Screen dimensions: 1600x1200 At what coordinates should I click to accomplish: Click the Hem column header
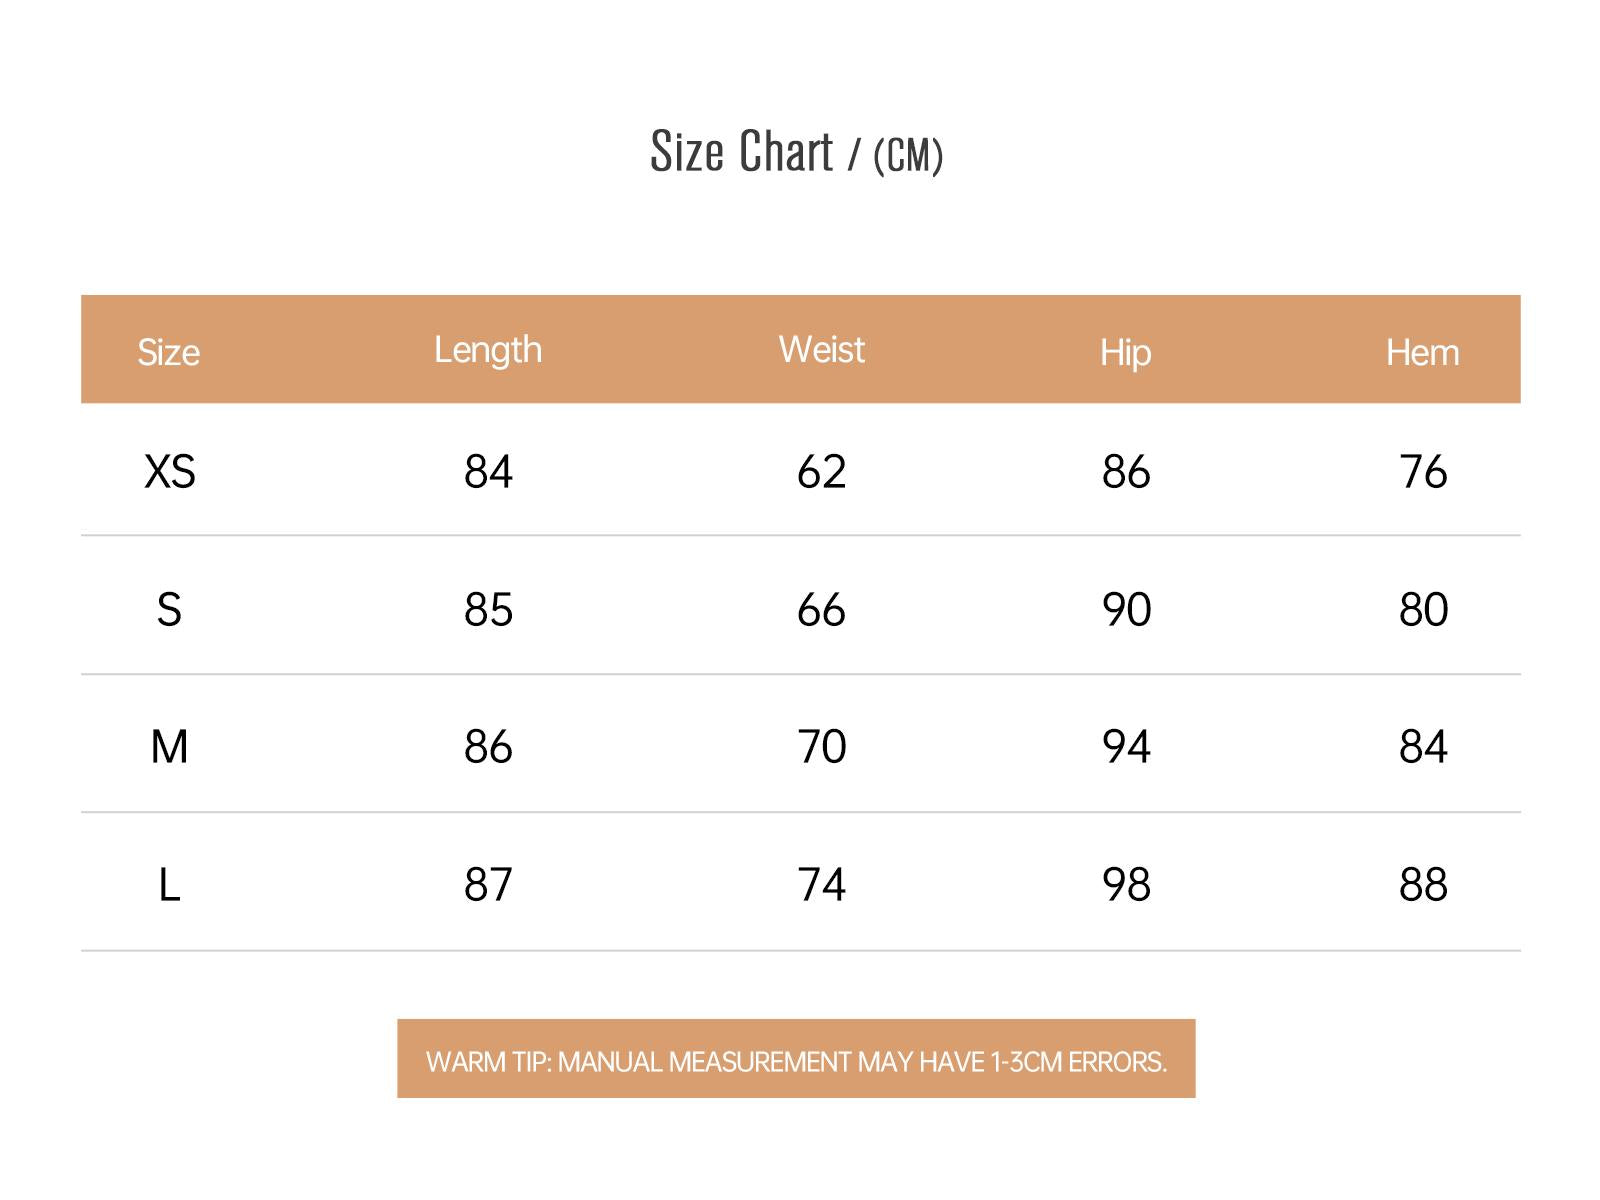[1422, 352]
